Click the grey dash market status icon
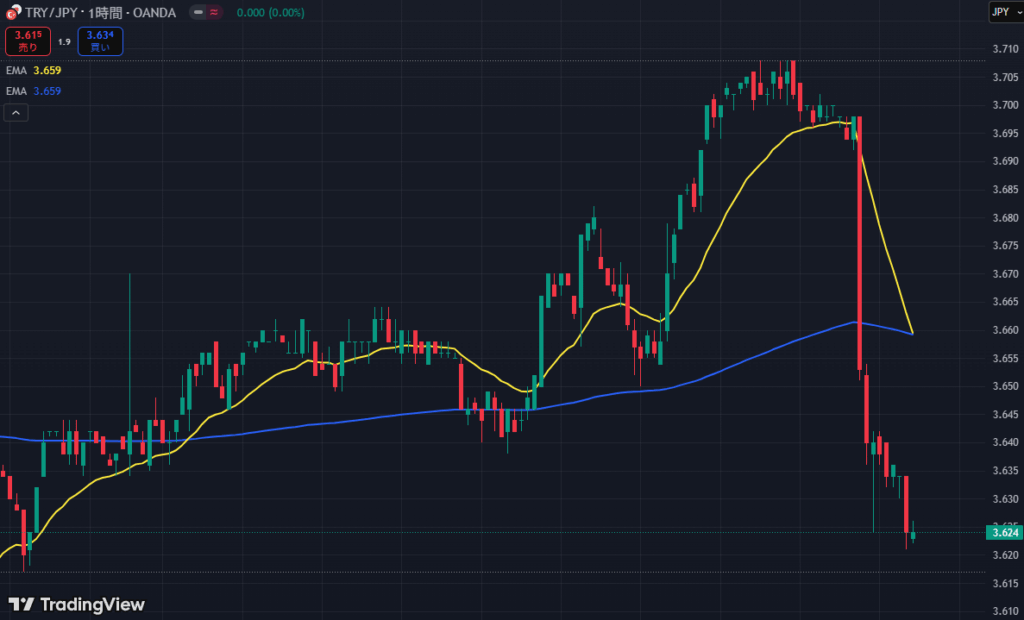The height and width of the screenshot is (620, 1024). tap(198, 12)
